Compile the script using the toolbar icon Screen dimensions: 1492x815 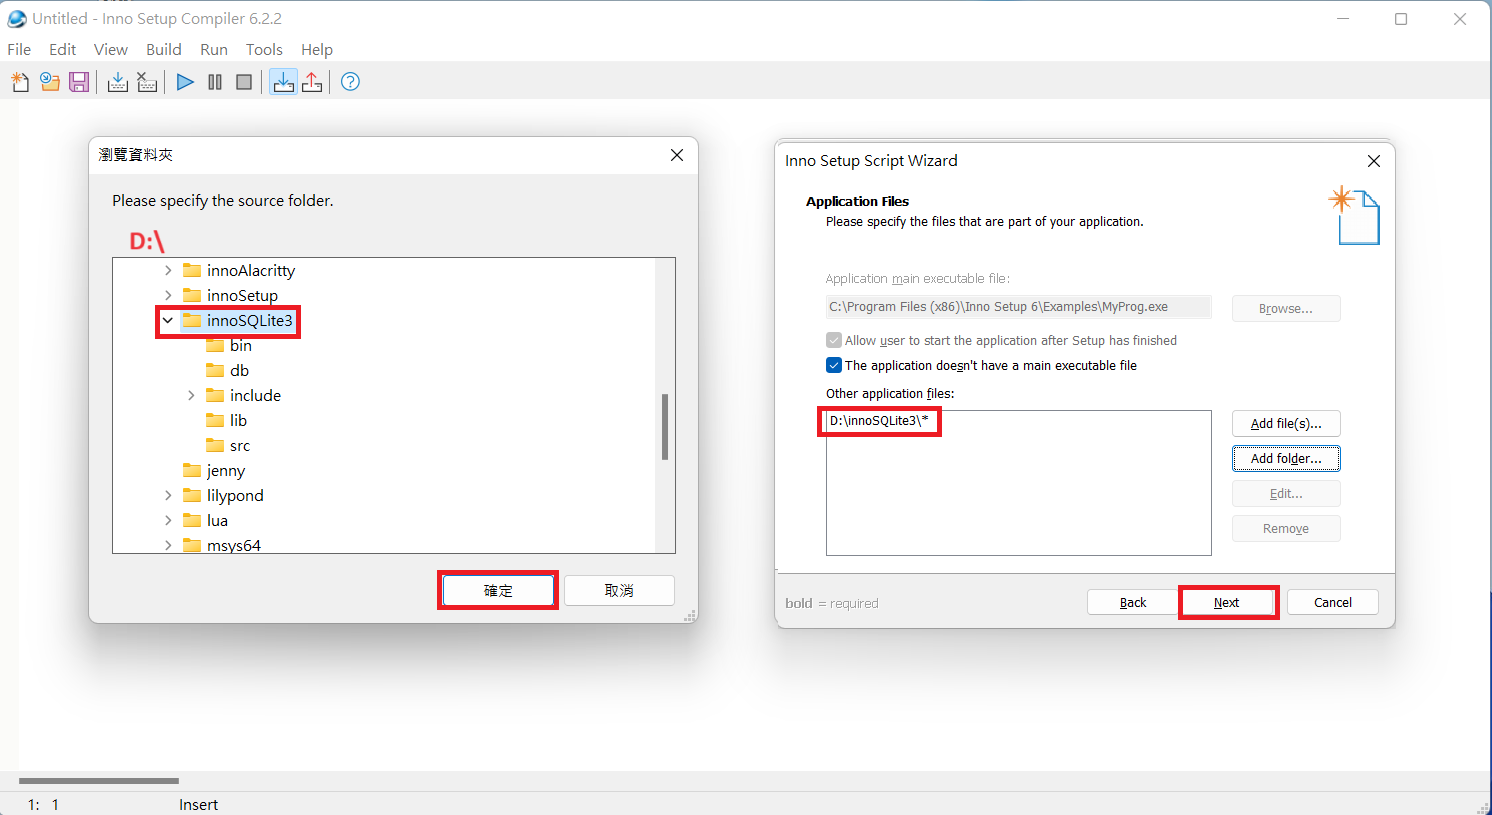117,82
